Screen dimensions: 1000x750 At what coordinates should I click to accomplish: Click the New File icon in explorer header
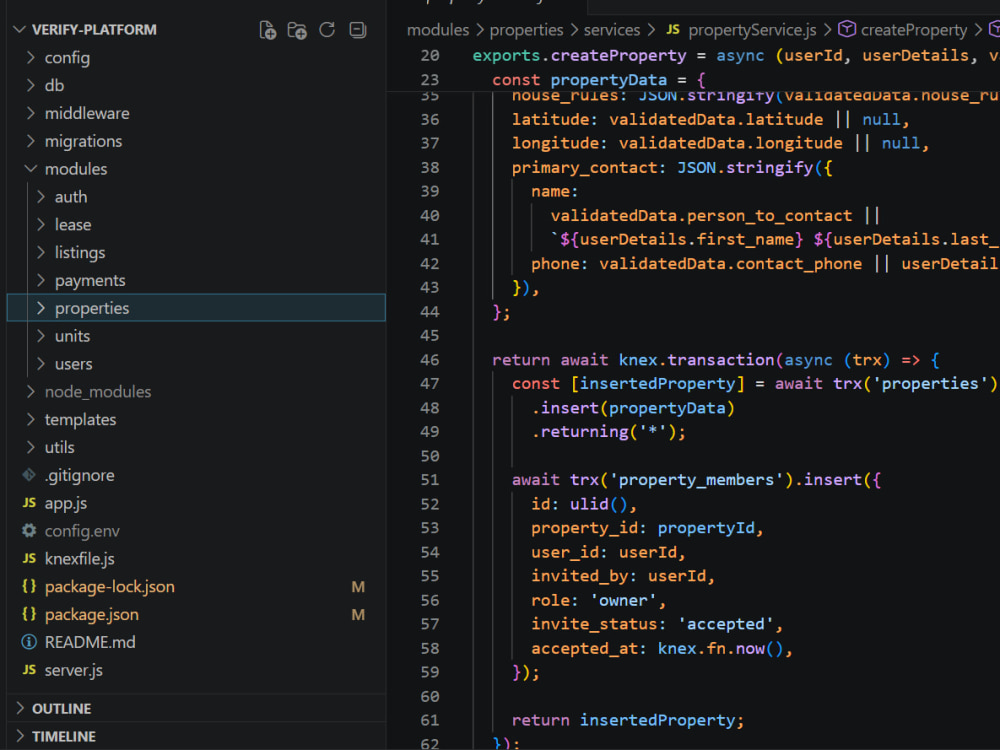pyautogui.click(x=268, y=30)
